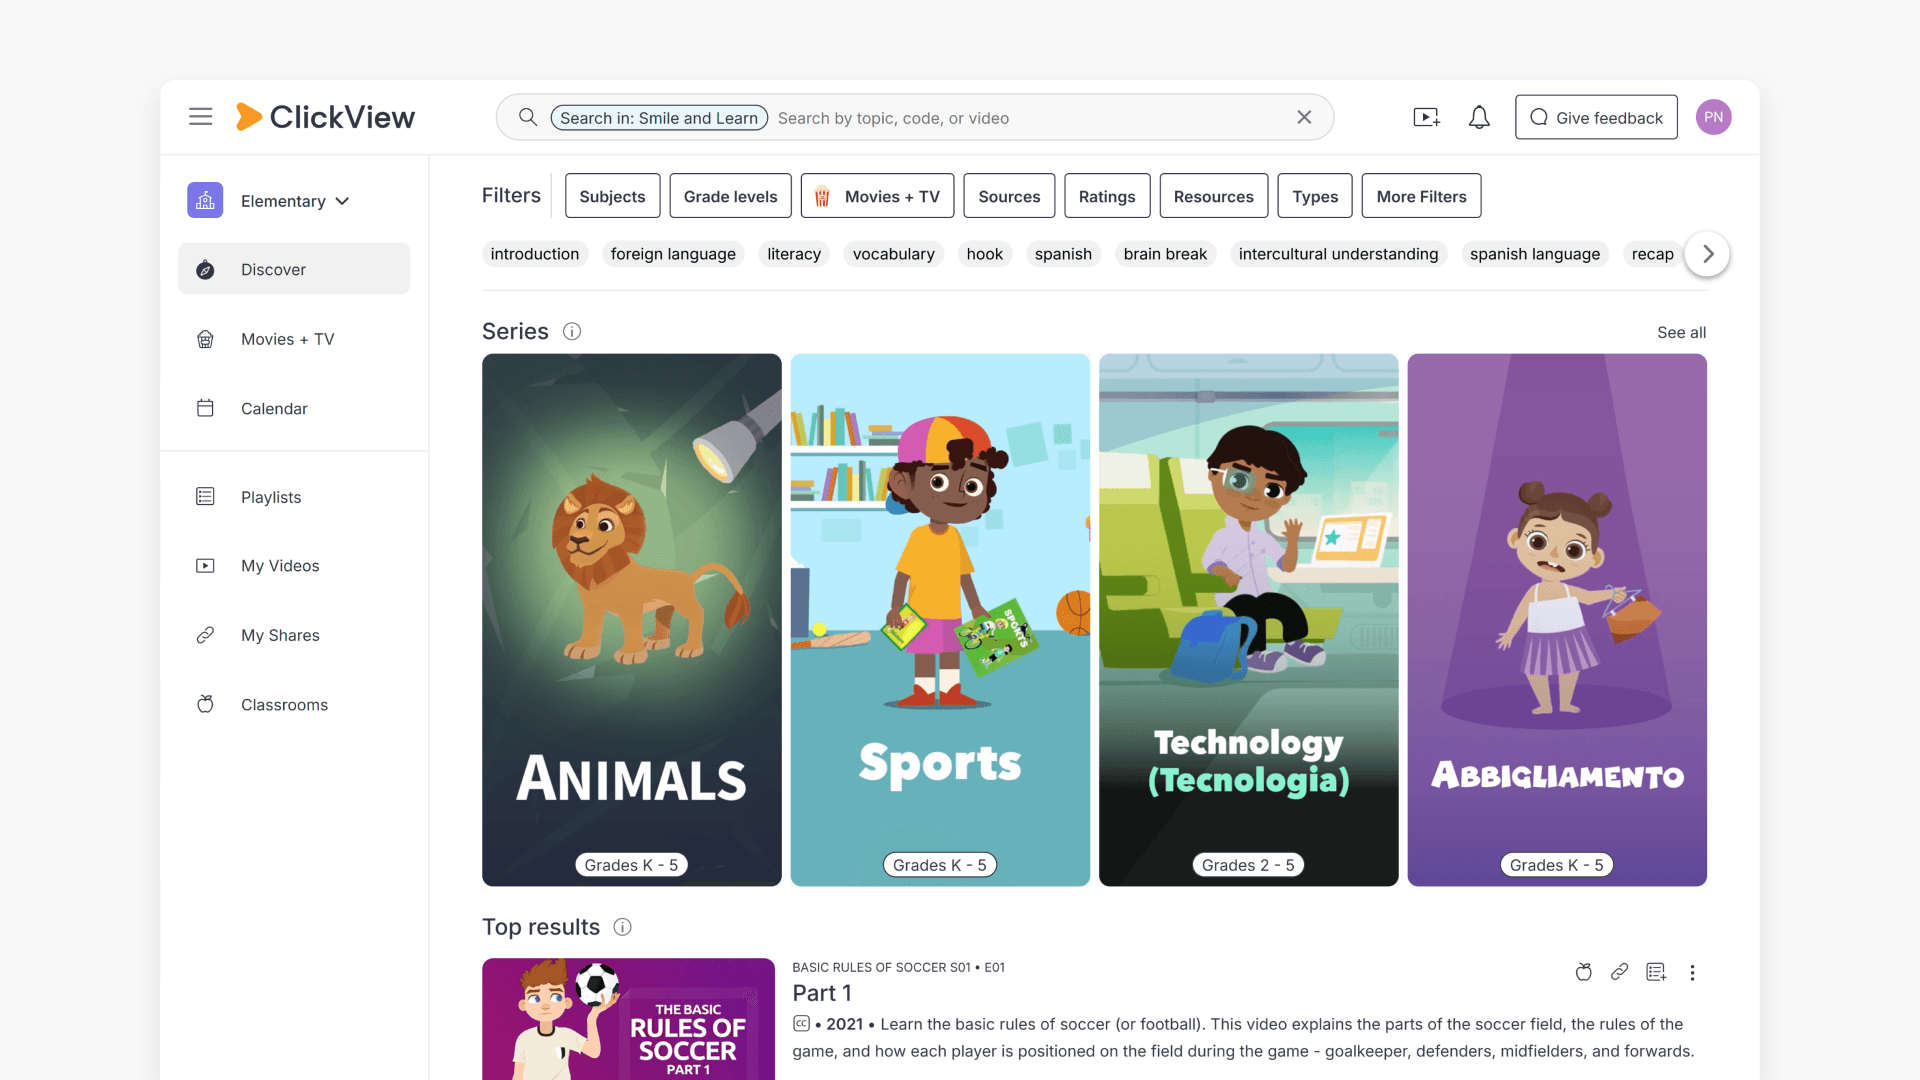Open the Rules of Soccer Part 1 thumbnail
Screen dimensions: 1920x1080
pos(628,1019)
